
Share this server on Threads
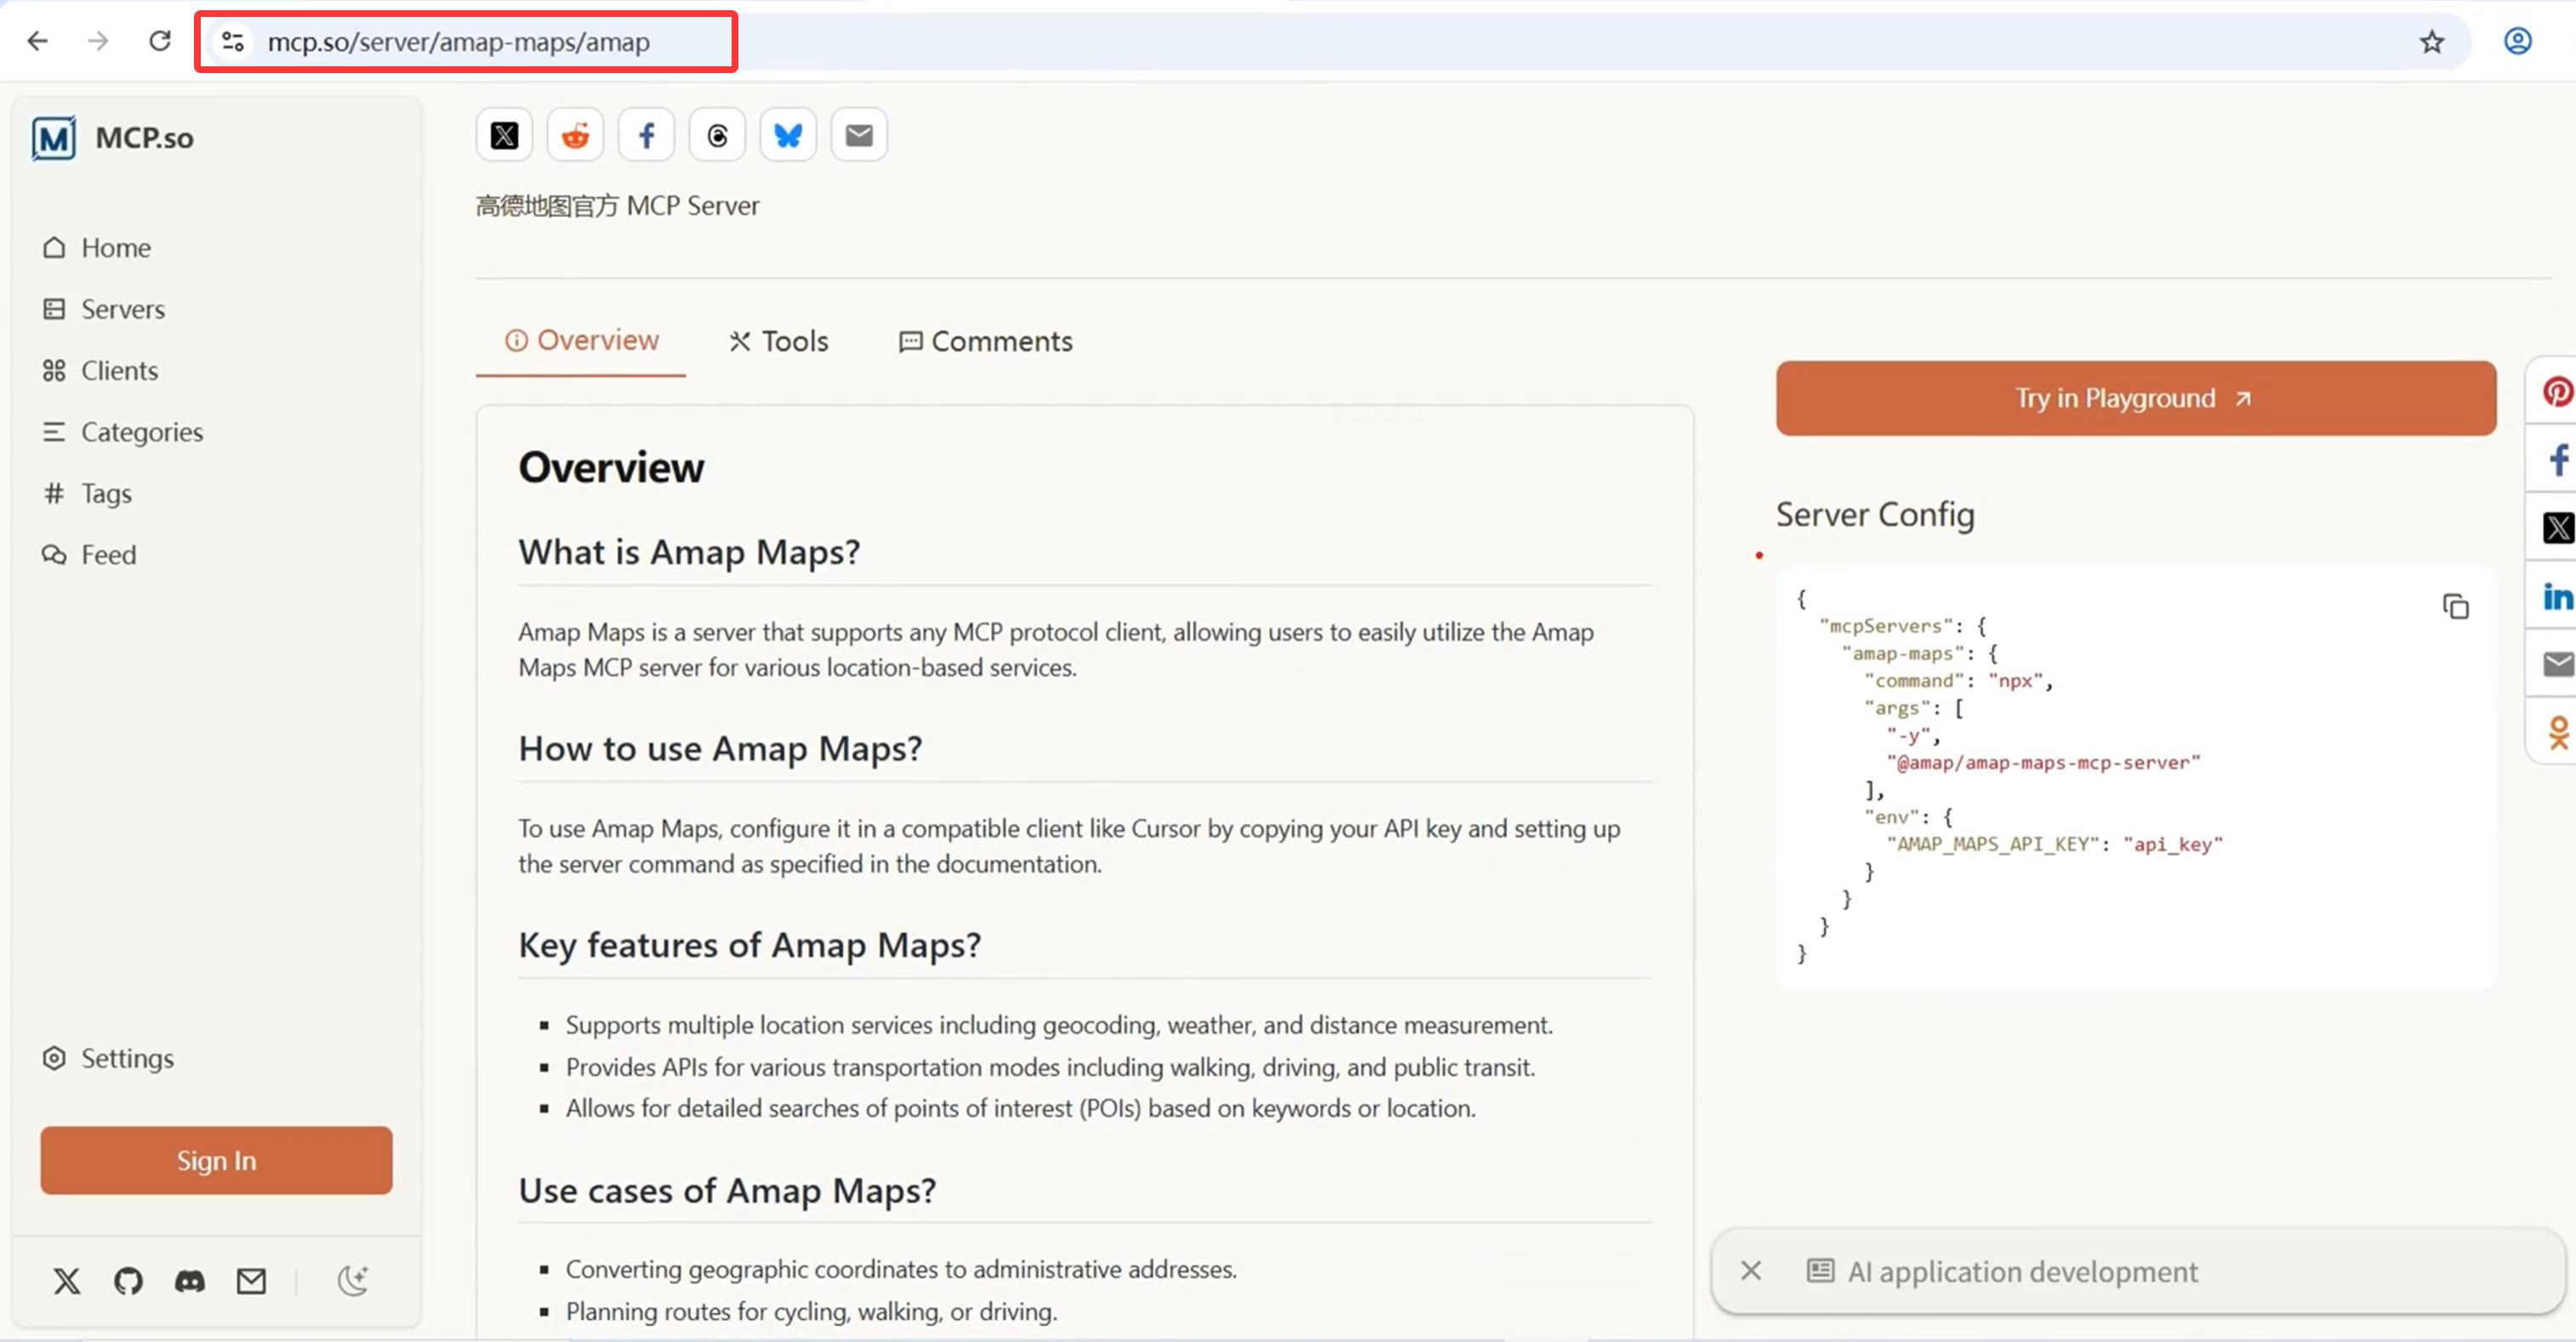pos(717,135)
